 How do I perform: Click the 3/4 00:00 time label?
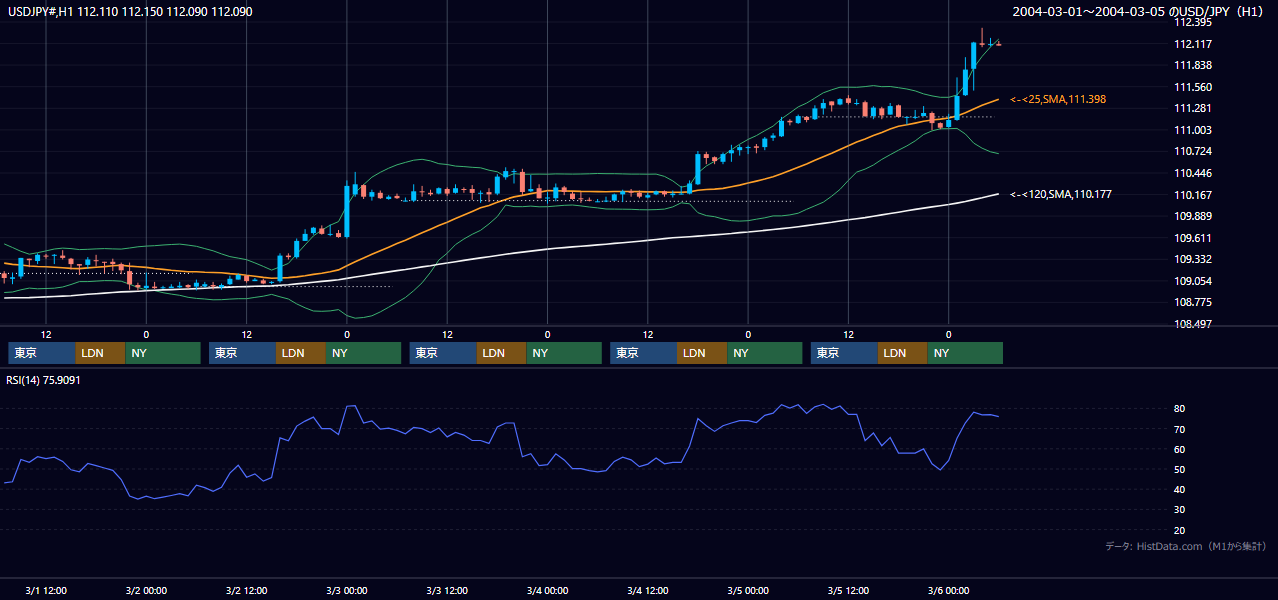pos(547,590)
